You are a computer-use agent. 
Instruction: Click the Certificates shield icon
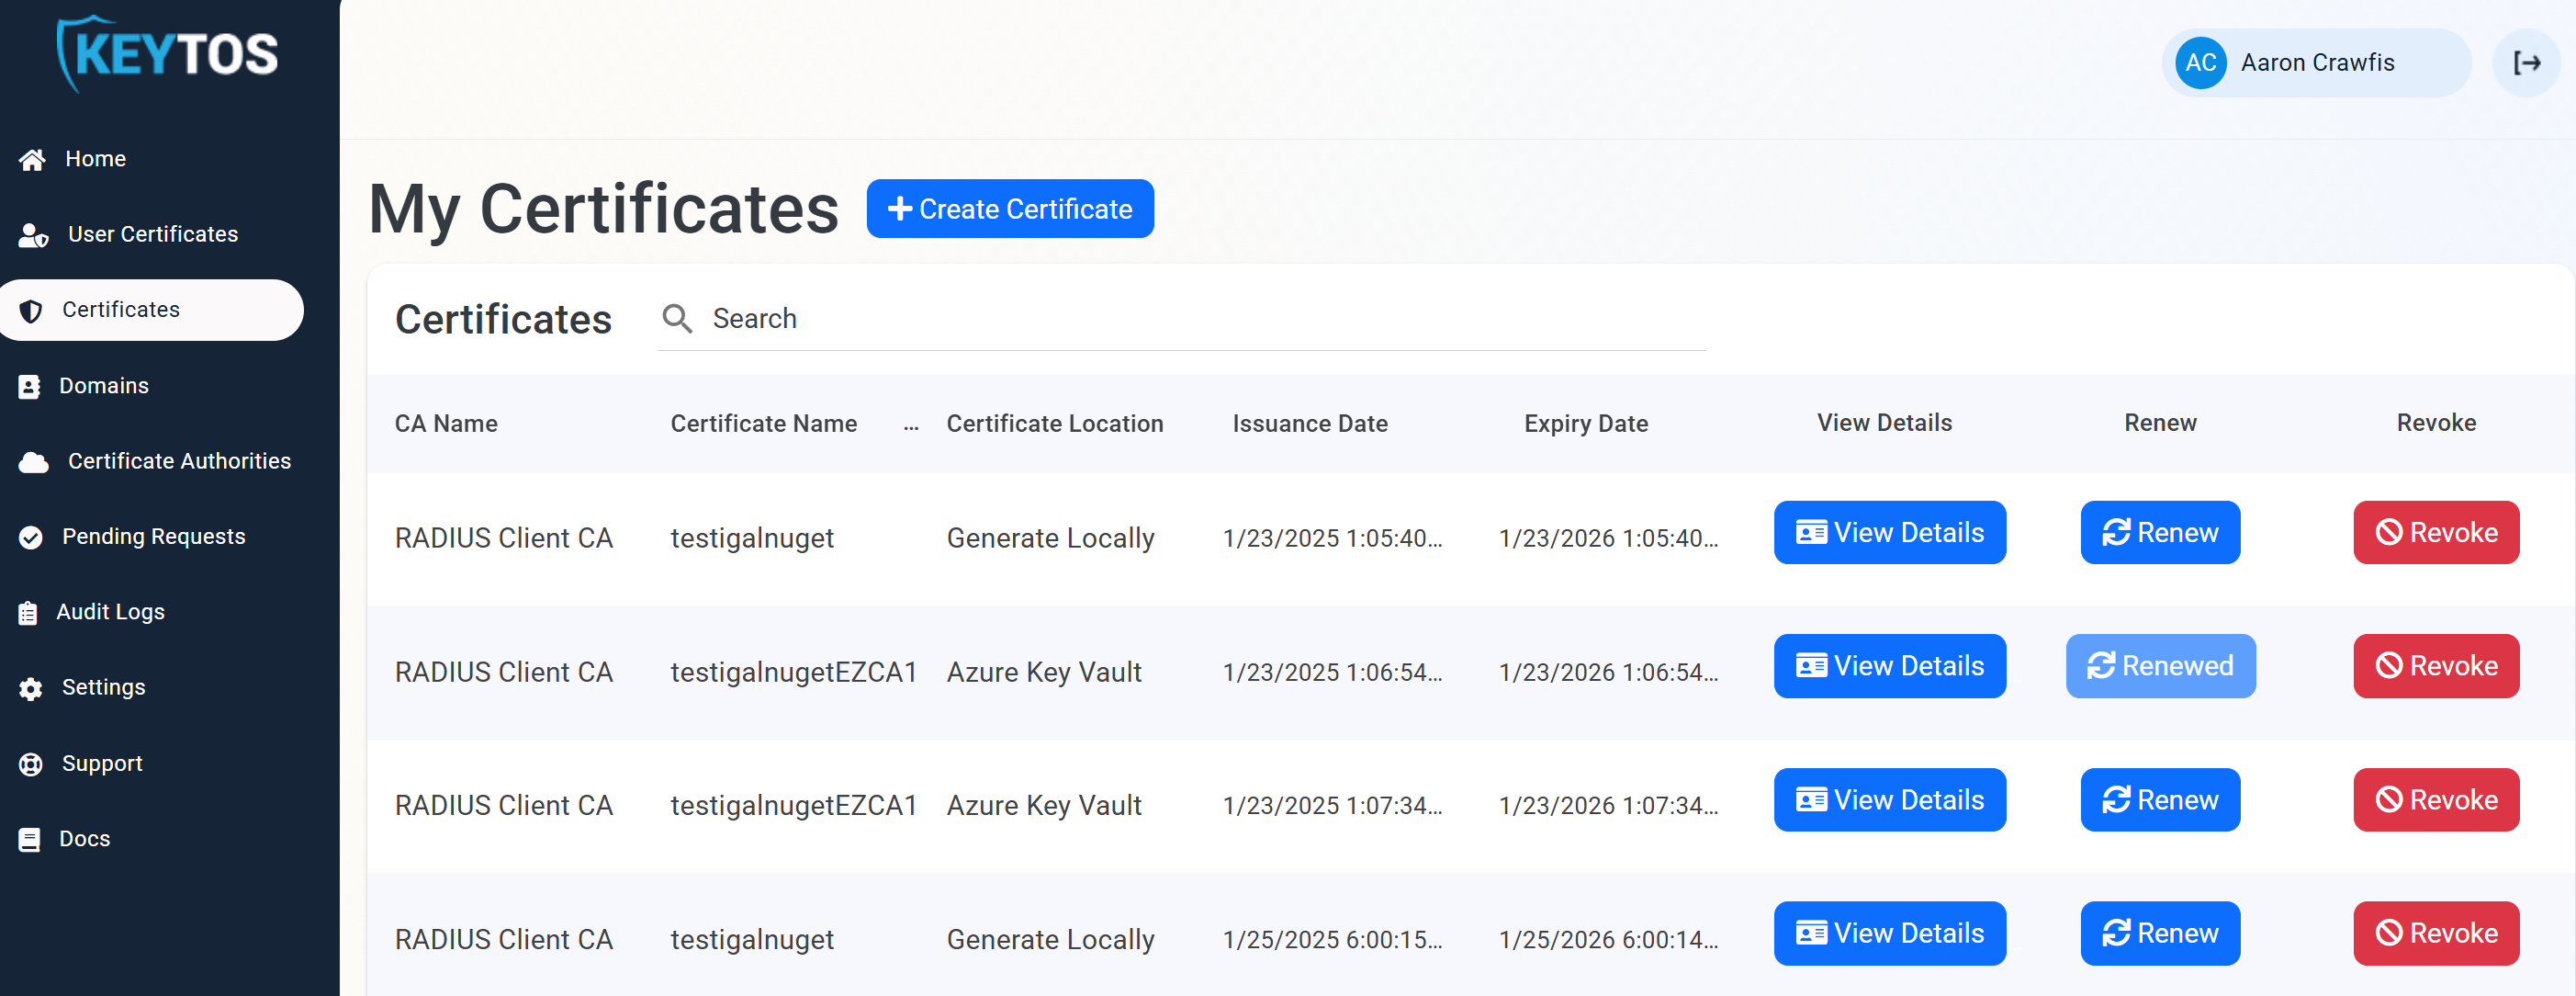[30, 310]
